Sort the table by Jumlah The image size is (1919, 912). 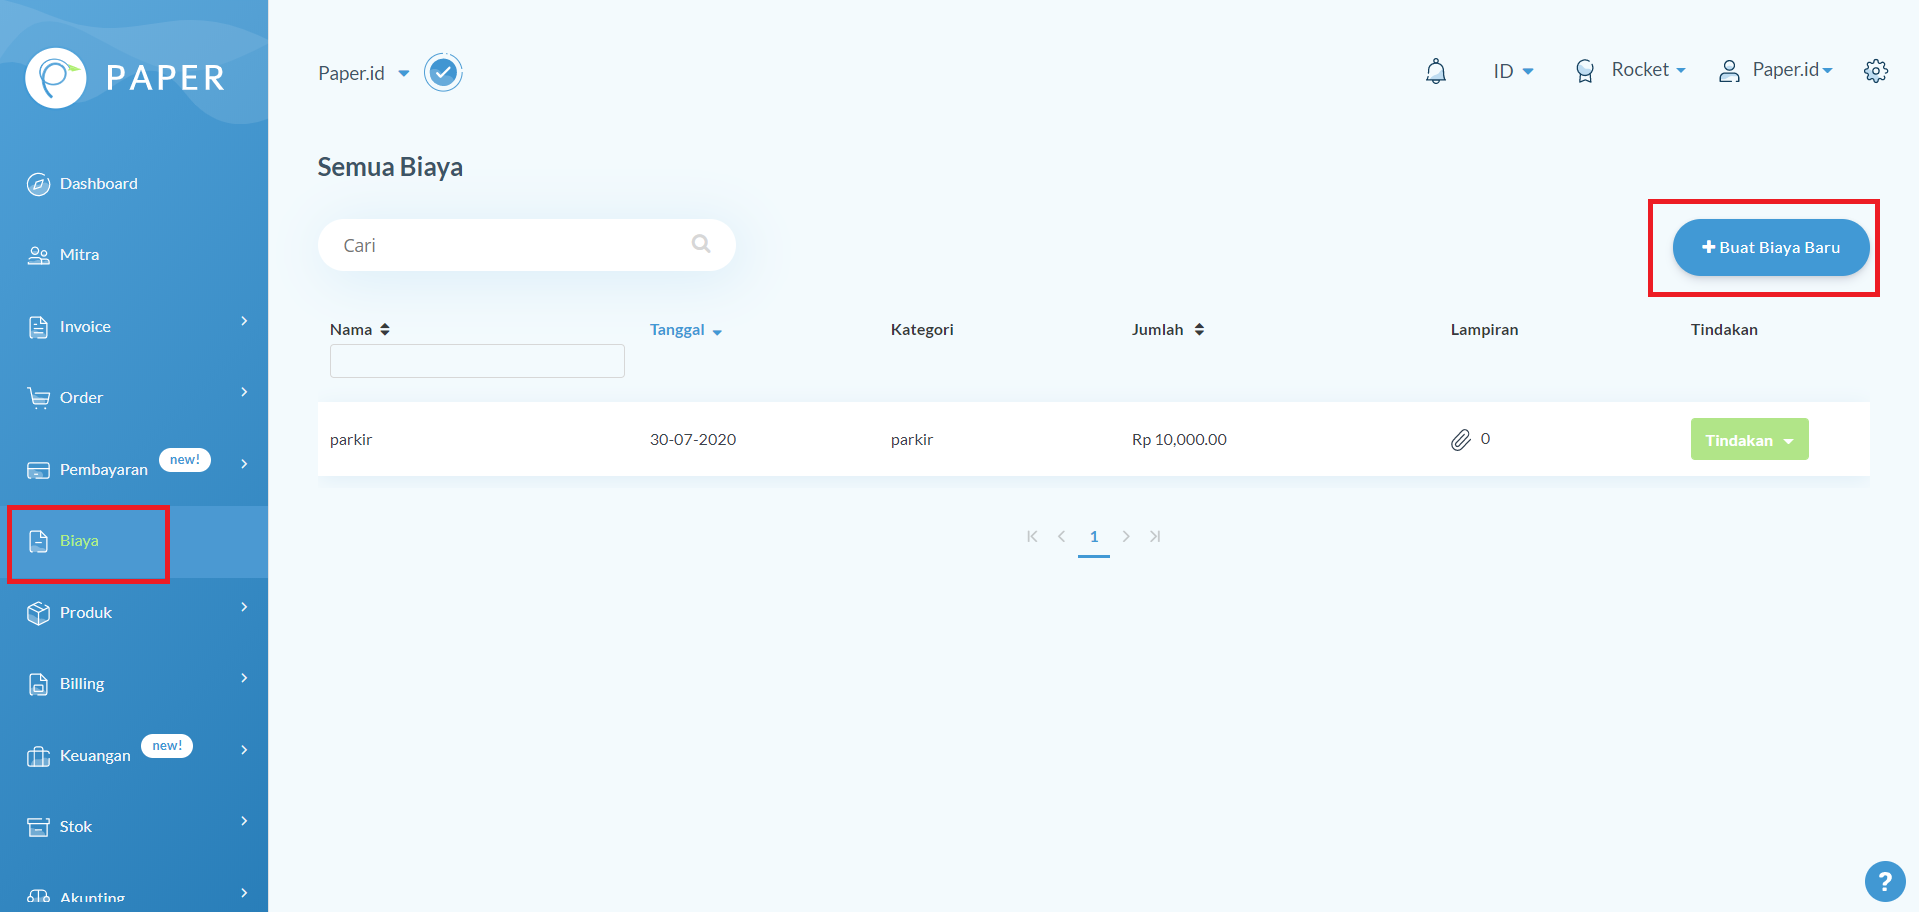[1167, 330]
